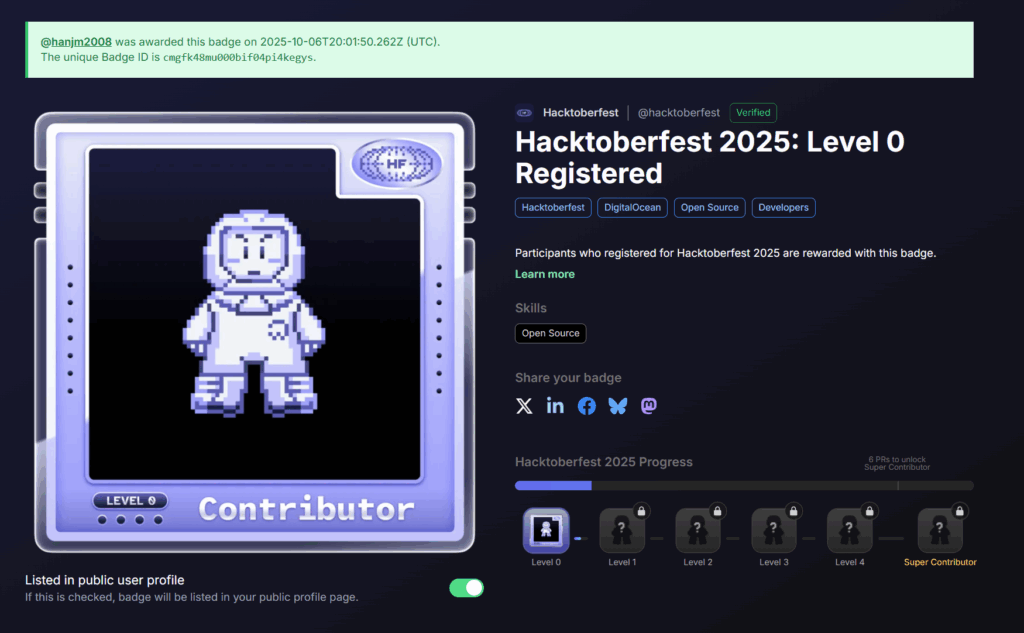Click the 'LEVEL 0' pill on badge card
Screen dimensions: 1024x633
click(130, 500)
